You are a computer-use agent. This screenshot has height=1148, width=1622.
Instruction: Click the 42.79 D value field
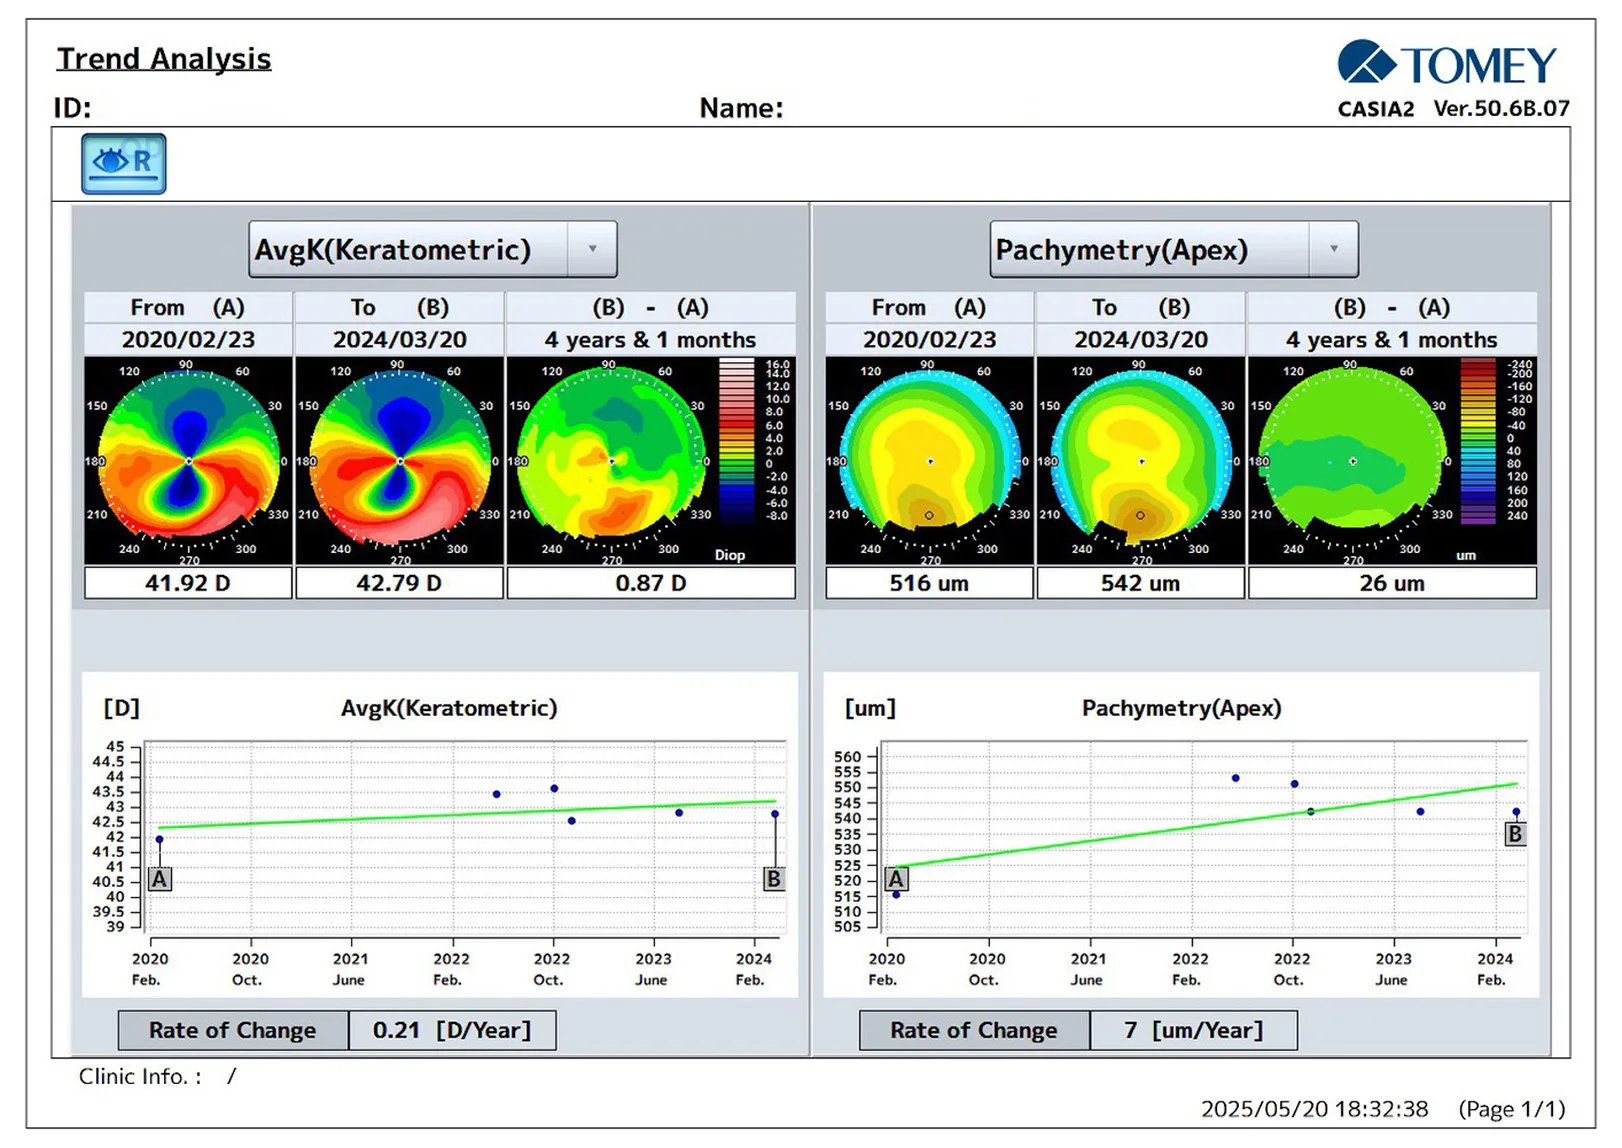click(400, 583)
